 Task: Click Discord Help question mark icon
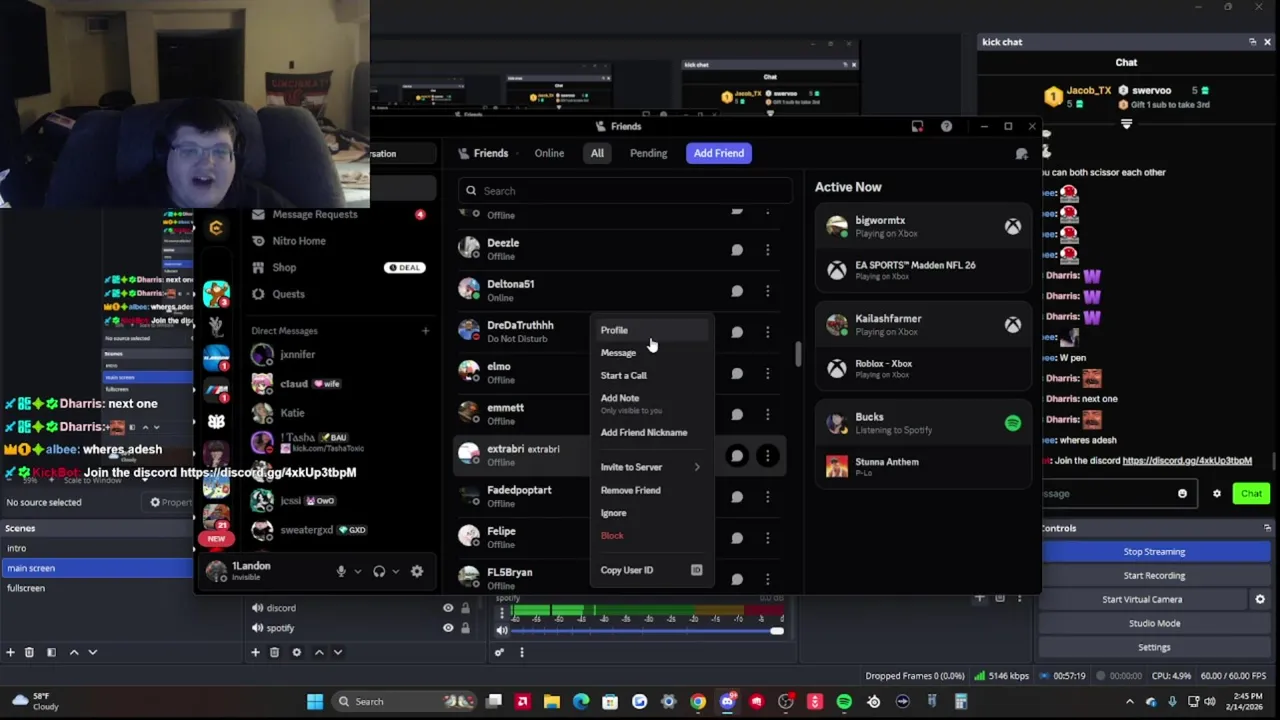pyautogui.click(x=946, y=126)
